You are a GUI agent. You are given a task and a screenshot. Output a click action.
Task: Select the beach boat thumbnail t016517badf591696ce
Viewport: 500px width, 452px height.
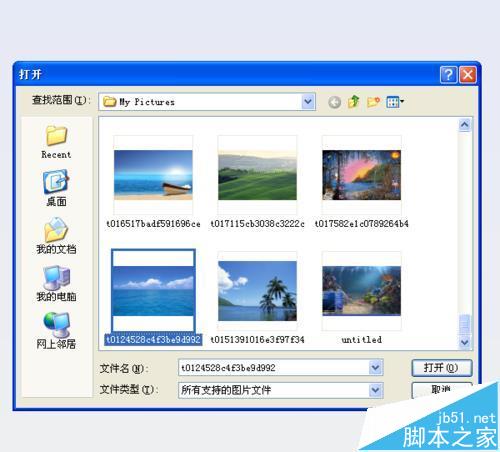coord(153,175)
